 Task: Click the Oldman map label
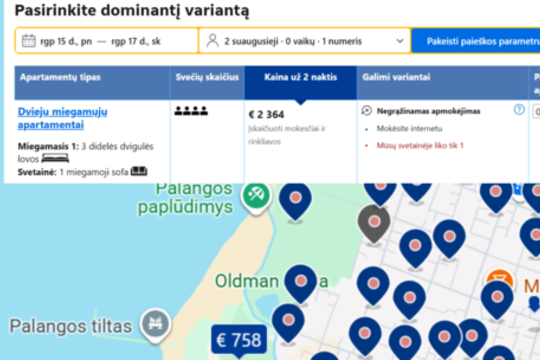(x=247, y=281)
